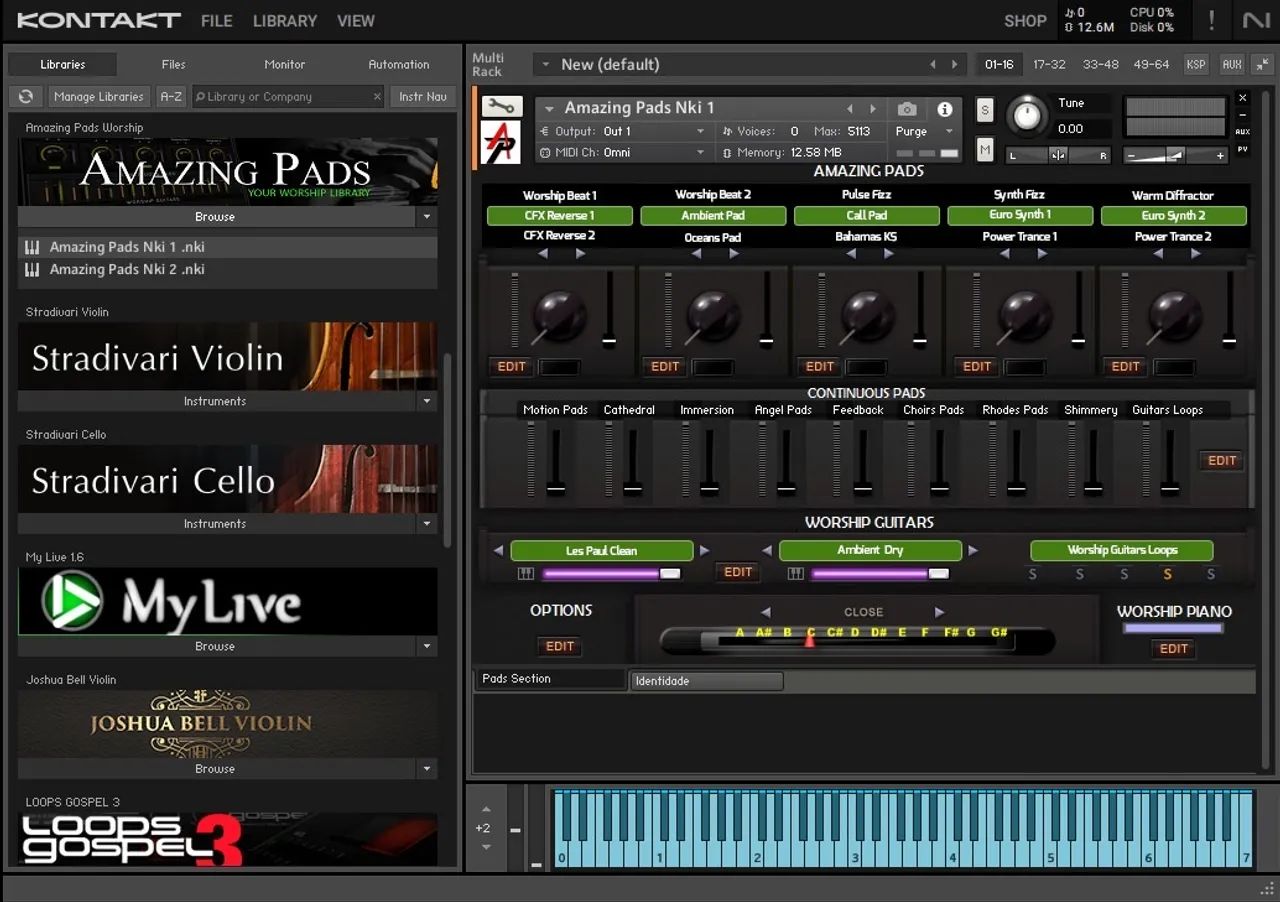Viewport: 1280px width, 902px height.
Task: Click EDIT under WORSHIP PIANO
Action: click(1173, 649)
